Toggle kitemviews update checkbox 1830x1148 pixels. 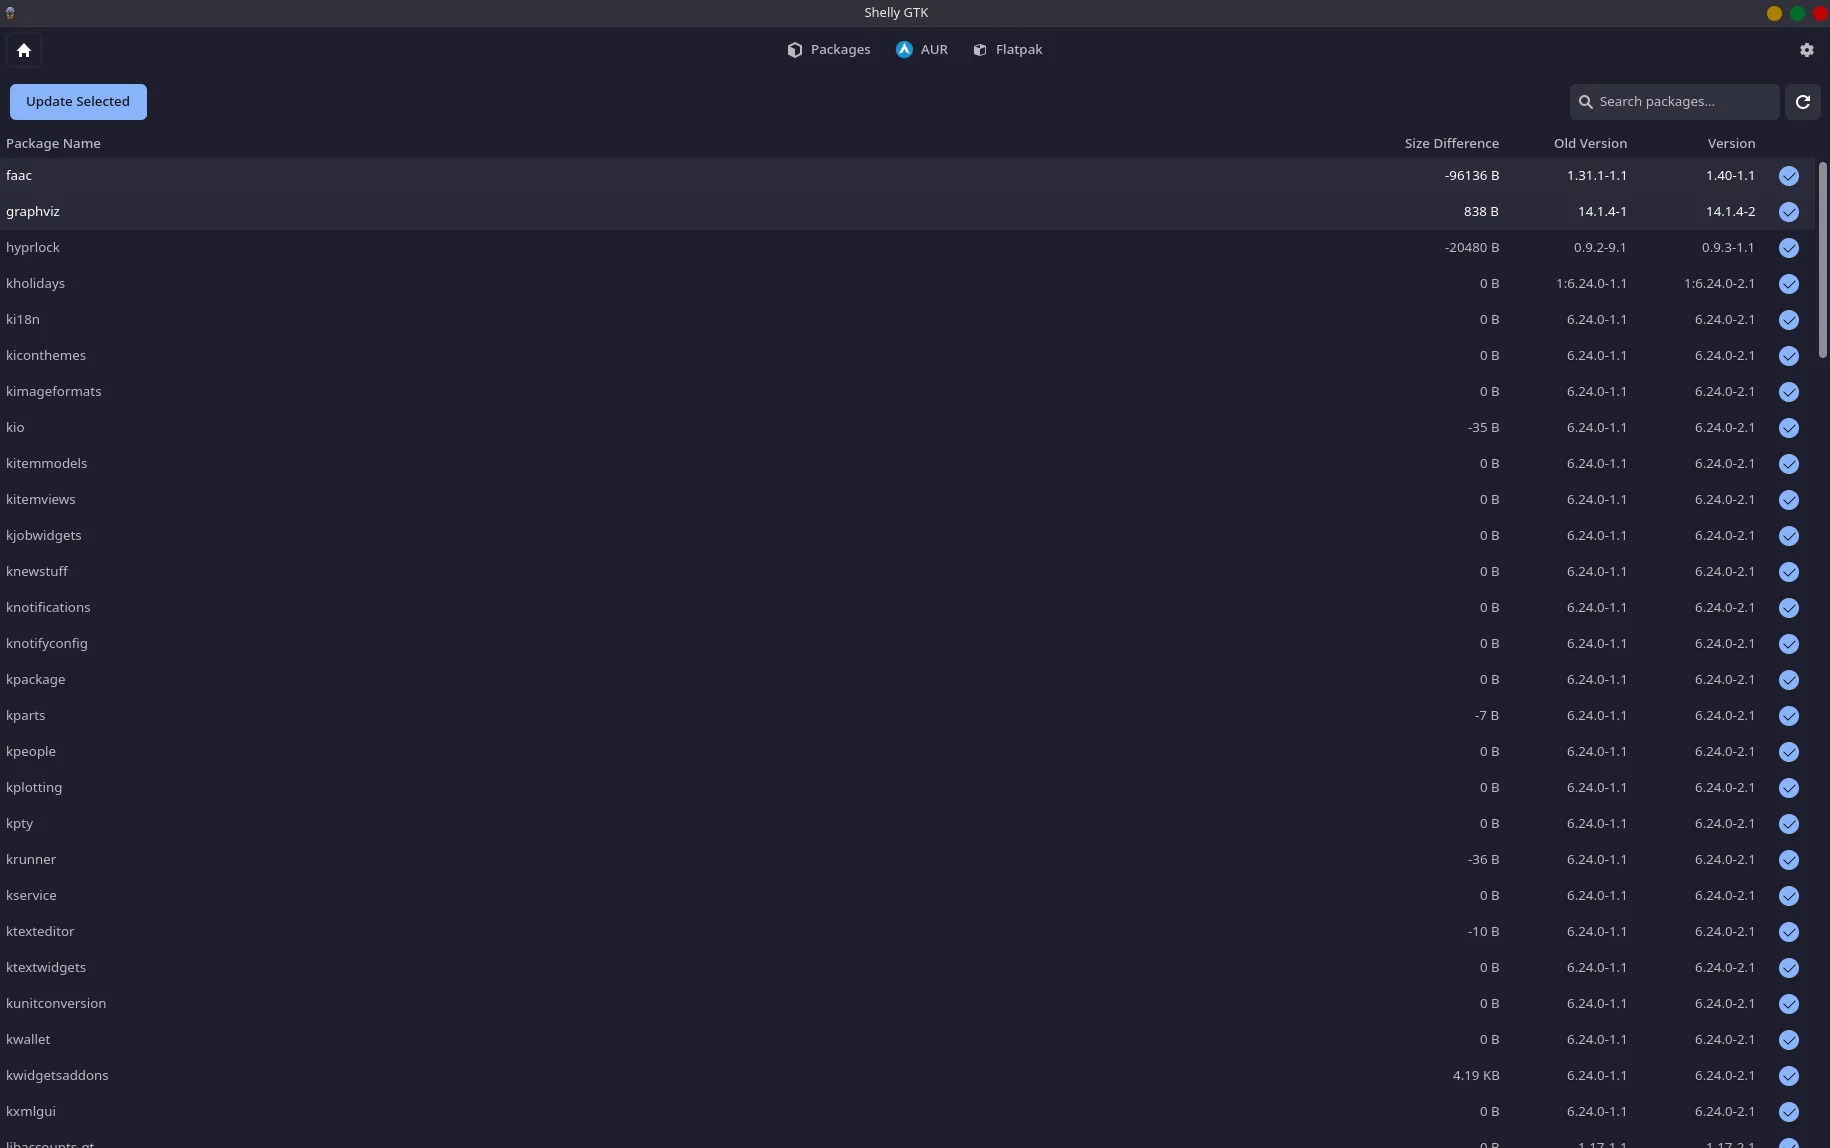point(1789,500)
